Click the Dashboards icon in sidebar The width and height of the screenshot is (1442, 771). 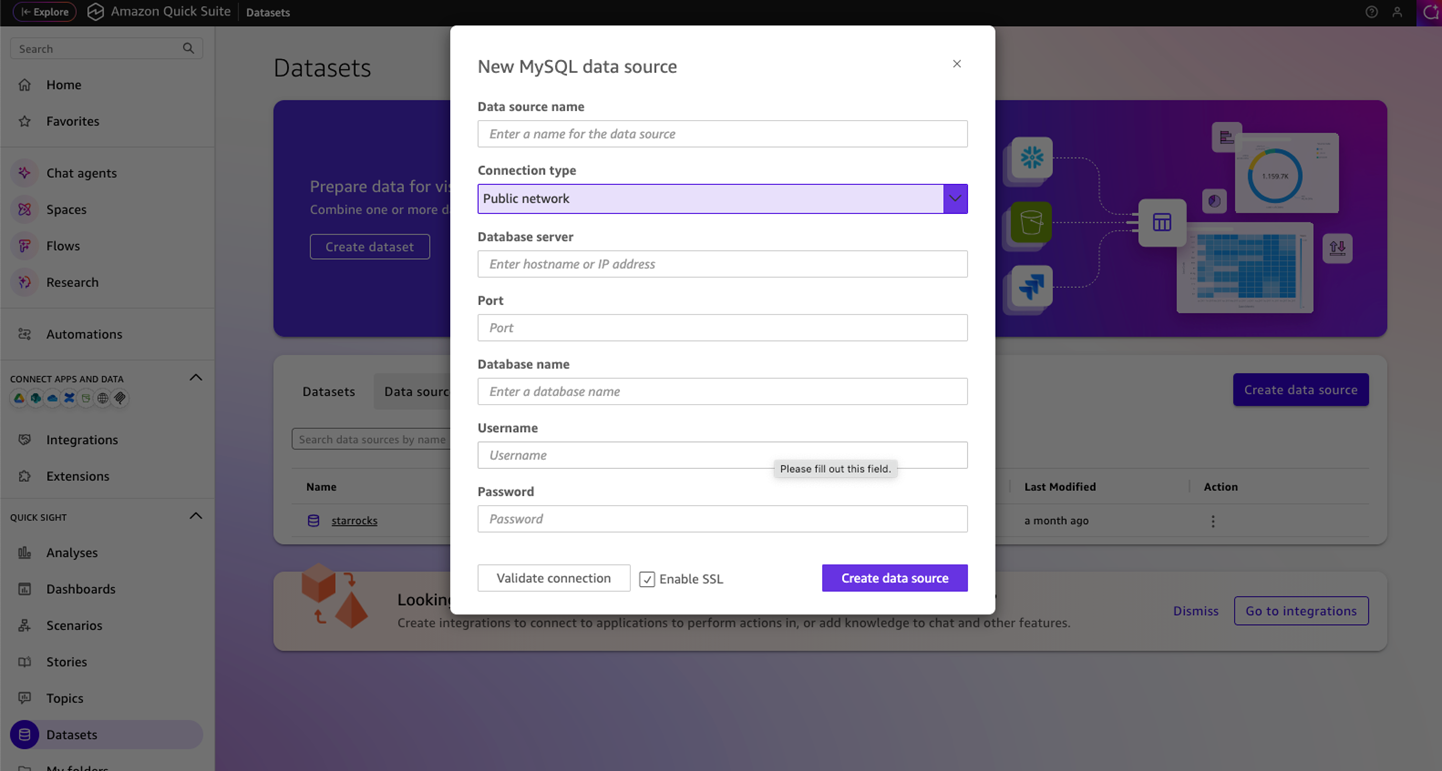[x=25, y=589]
